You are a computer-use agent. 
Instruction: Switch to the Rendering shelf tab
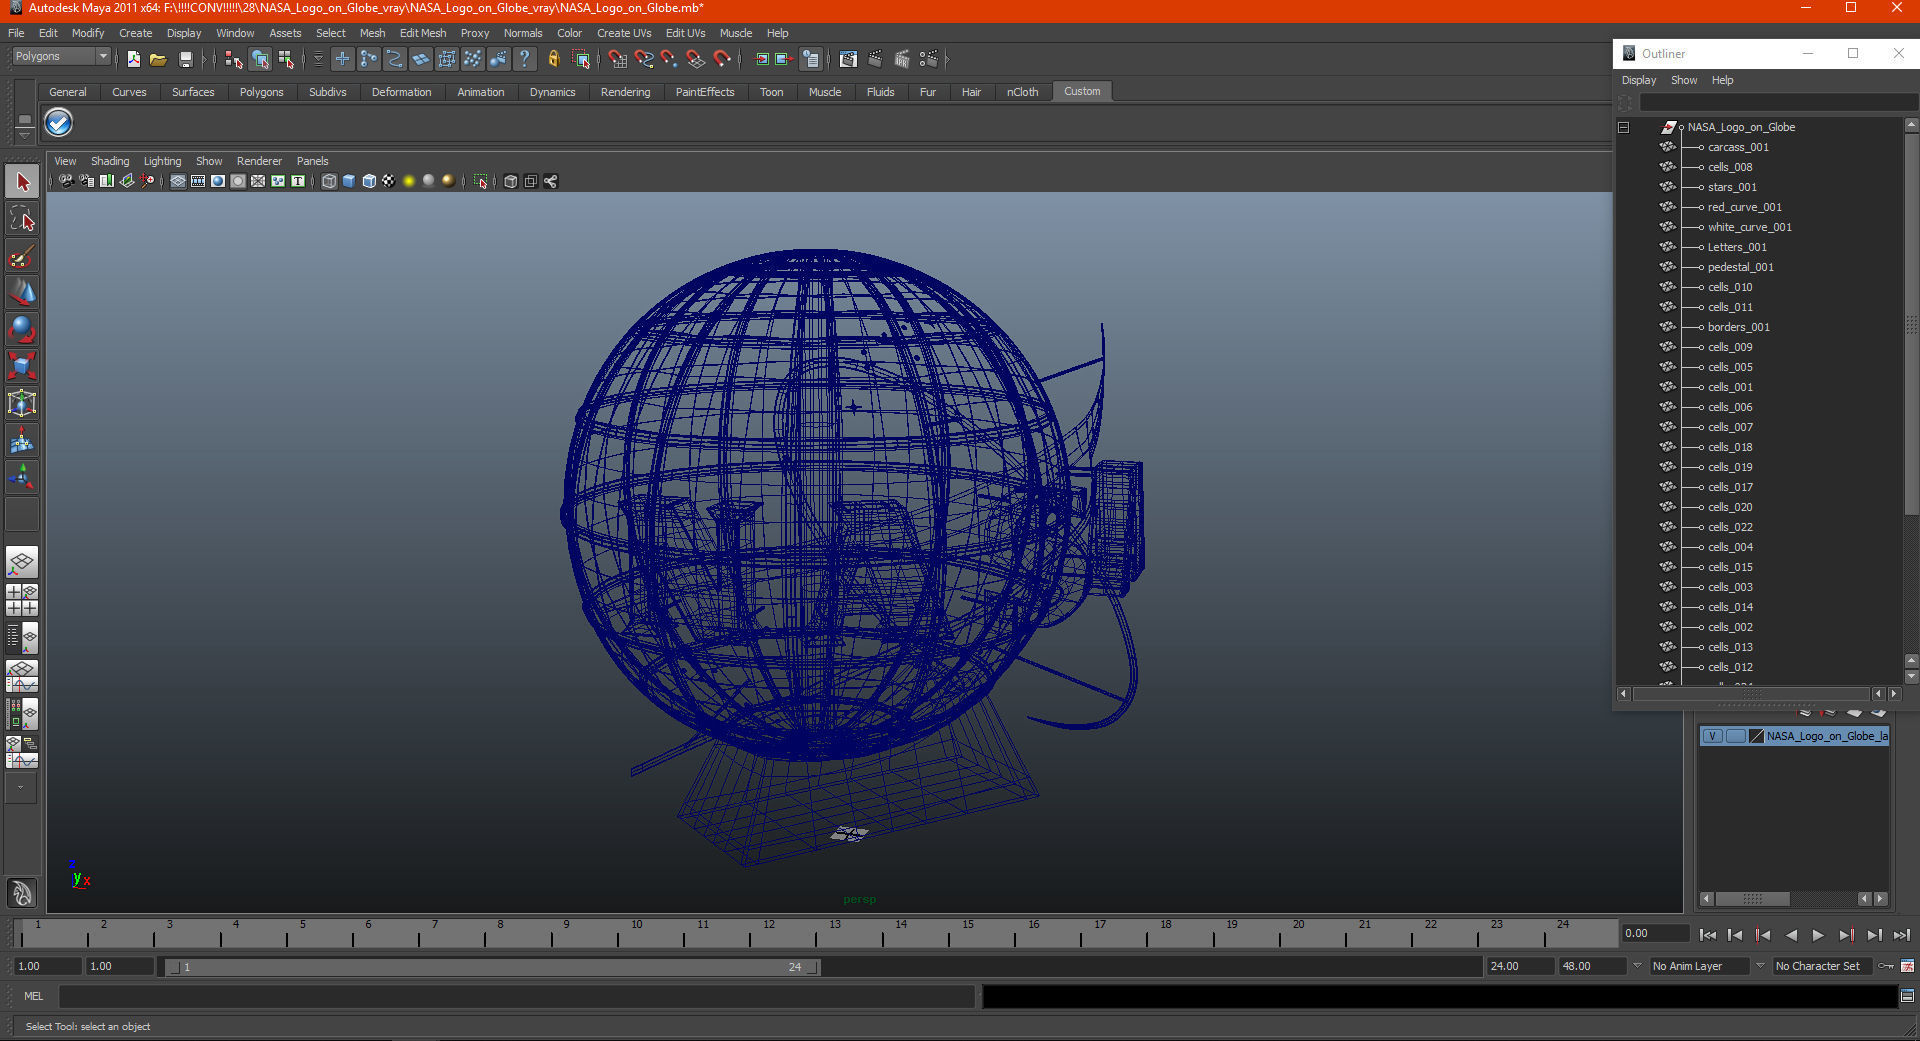(x=625, y=92)
